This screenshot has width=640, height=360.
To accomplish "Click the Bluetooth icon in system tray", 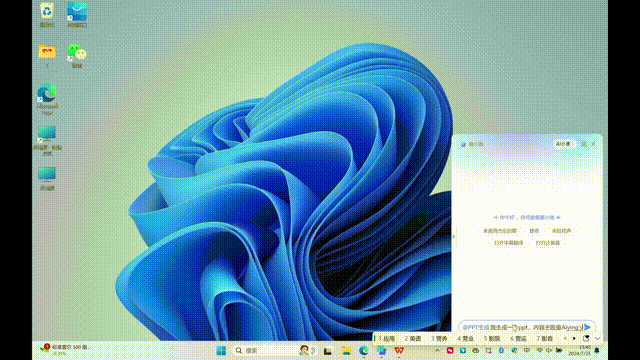I will (x=501, y=351).
